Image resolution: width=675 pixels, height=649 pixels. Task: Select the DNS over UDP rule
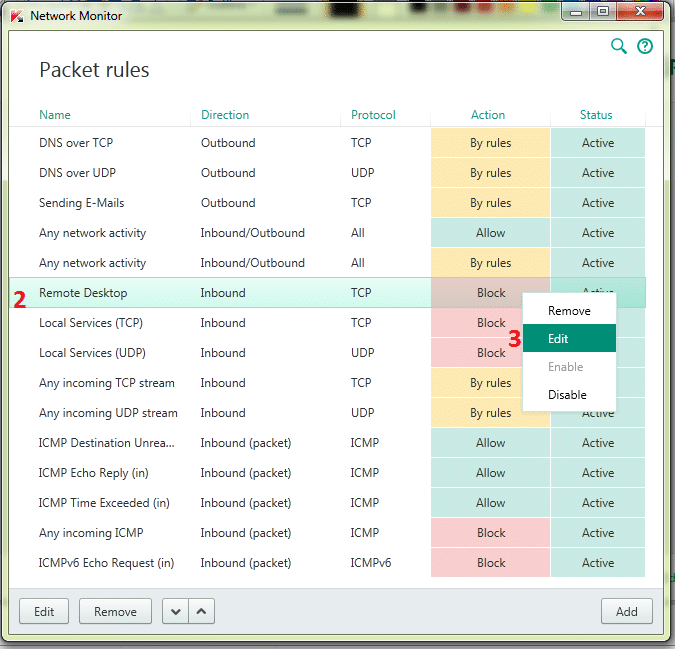tap(327, 173)
